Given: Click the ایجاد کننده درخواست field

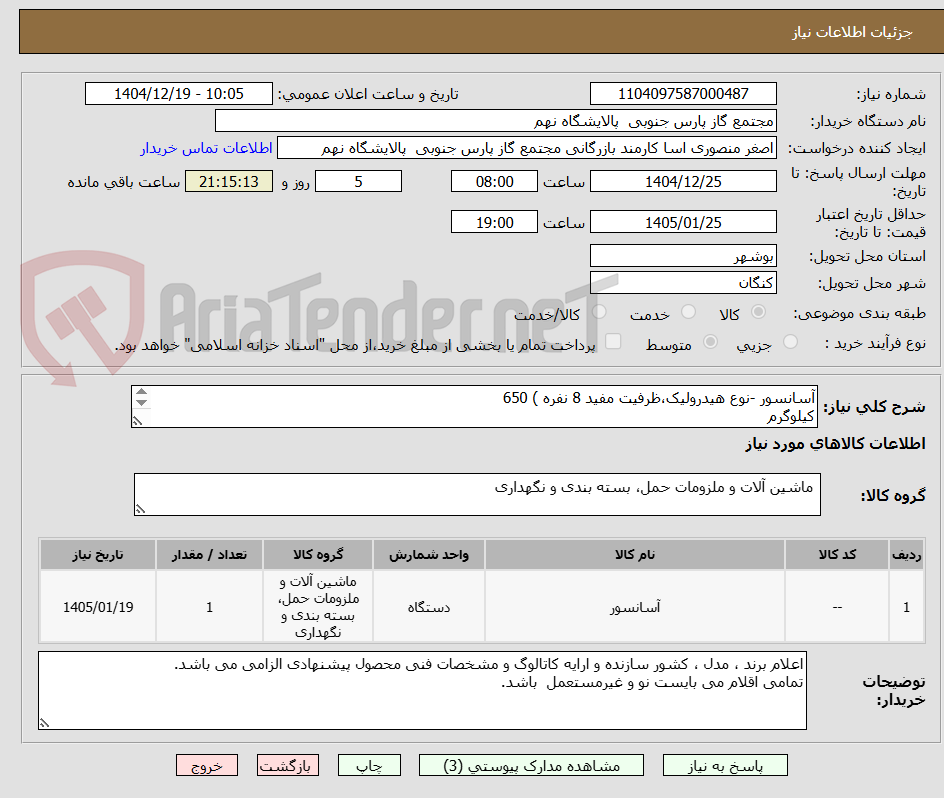Looking at the screenshot, I should coord(527,148).
